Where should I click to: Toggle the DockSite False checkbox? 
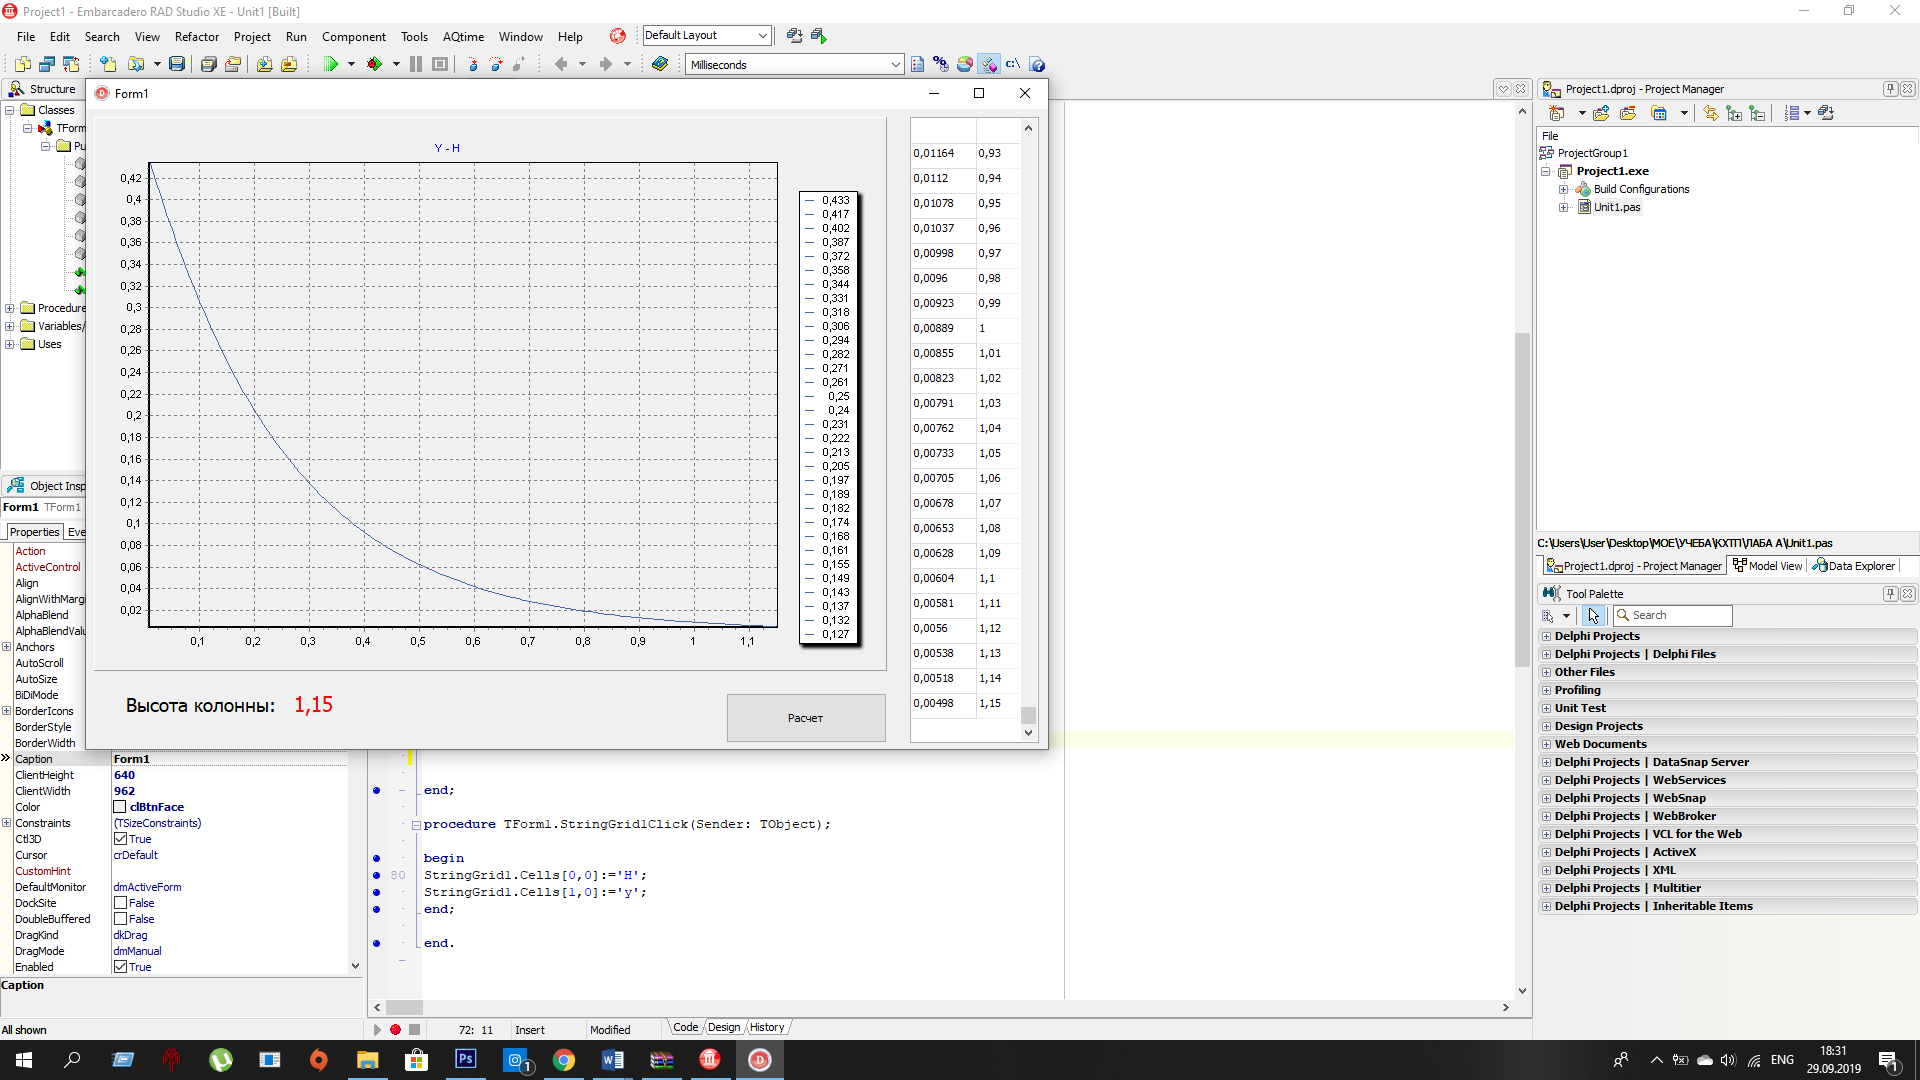point(120,903)
